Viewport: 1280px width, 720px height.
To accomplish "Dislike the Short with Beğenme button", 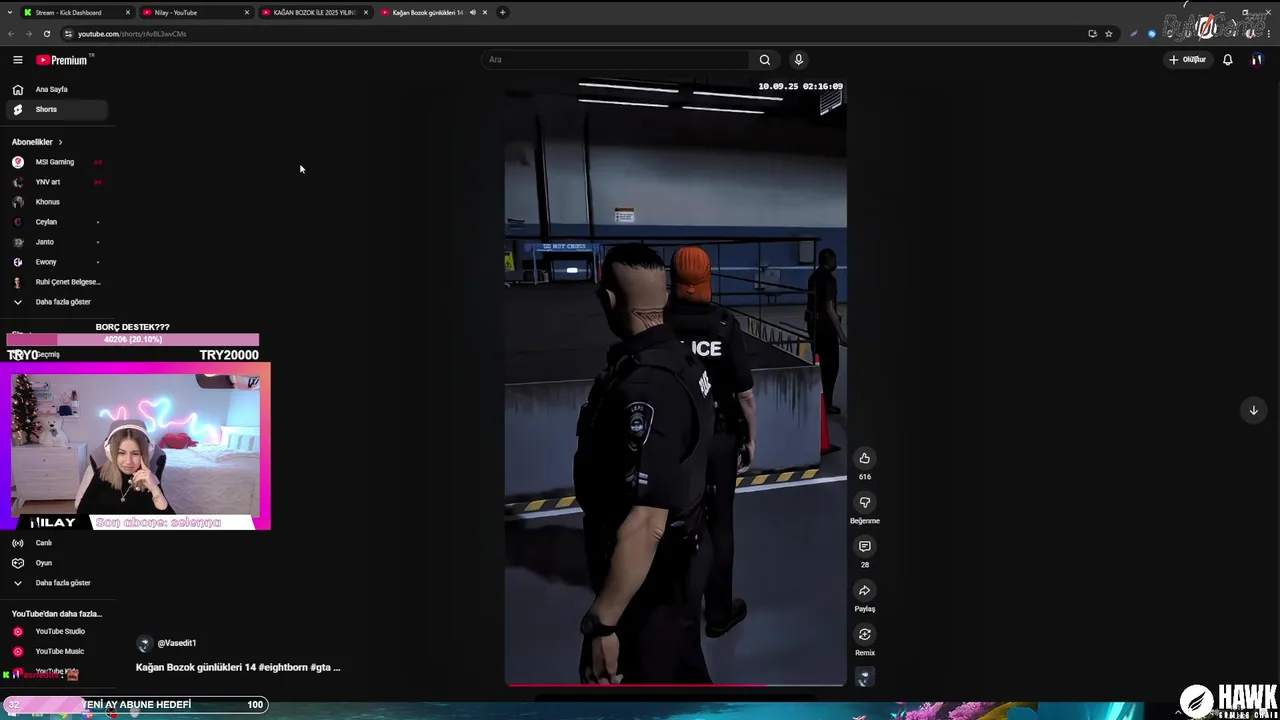I will [865, 502].
